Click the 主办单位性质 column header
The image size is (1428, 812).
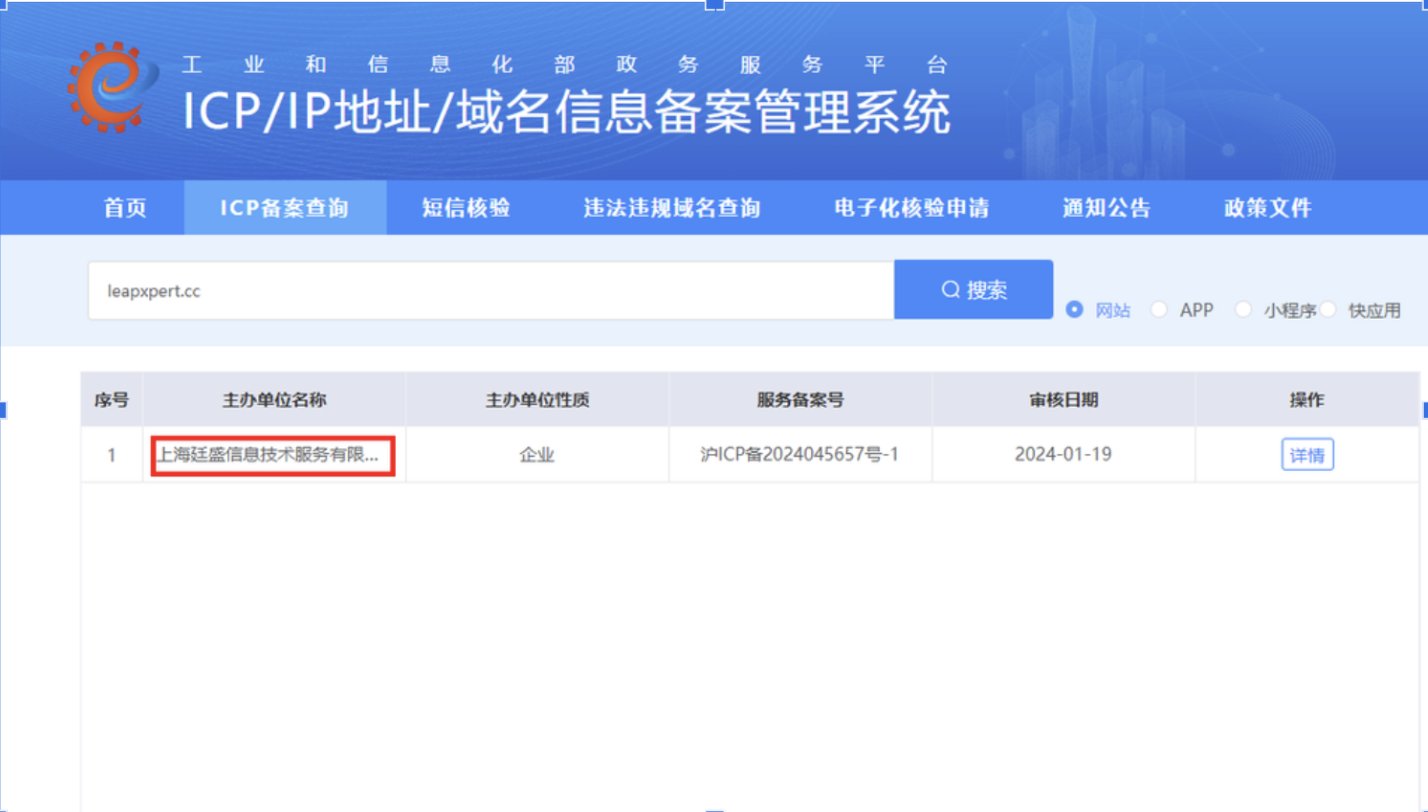click(537, 400)
